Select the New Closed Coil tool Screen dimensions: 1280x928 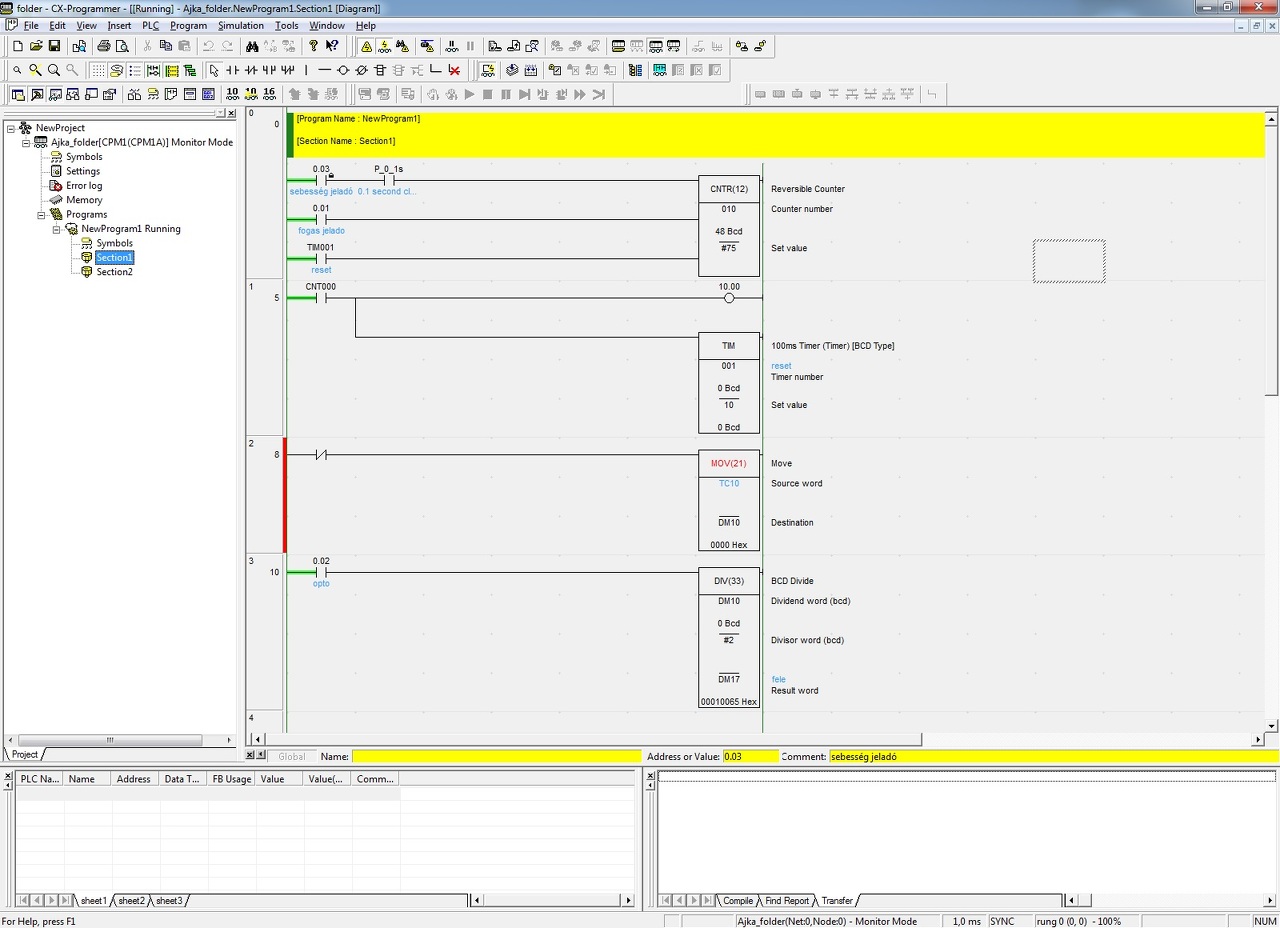[x=361, y=70]
